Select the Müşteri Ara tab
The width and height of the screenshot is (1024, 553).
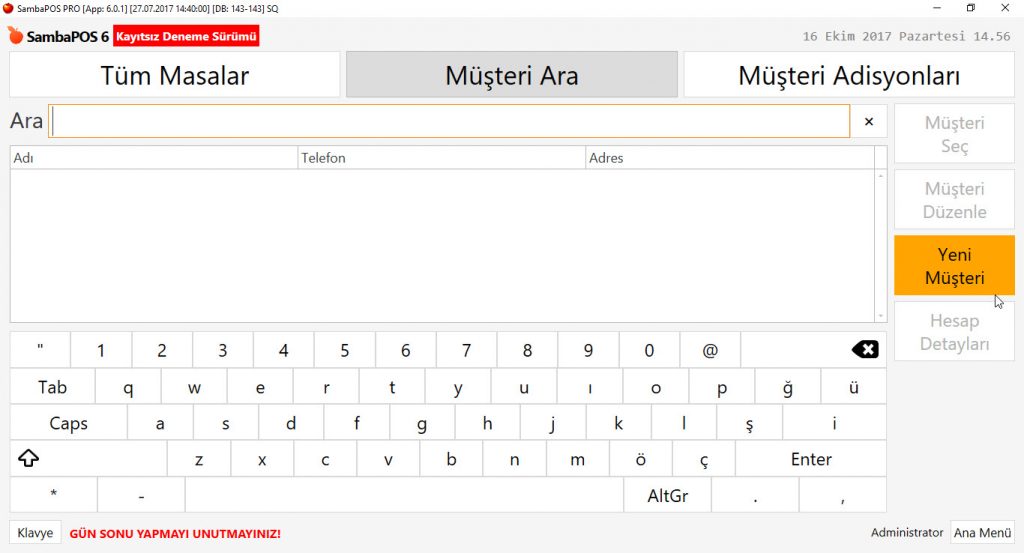click(x=512, y=75)
